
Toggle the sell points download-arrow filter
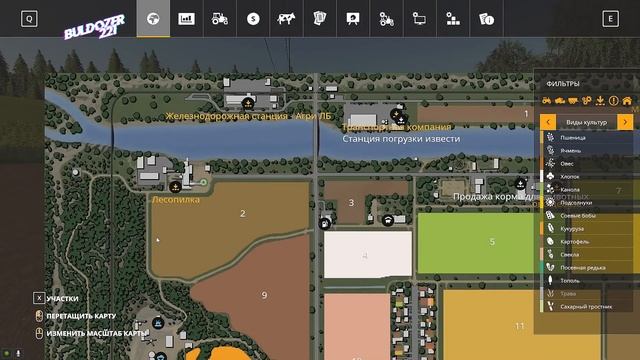click(x=600, y=100)
